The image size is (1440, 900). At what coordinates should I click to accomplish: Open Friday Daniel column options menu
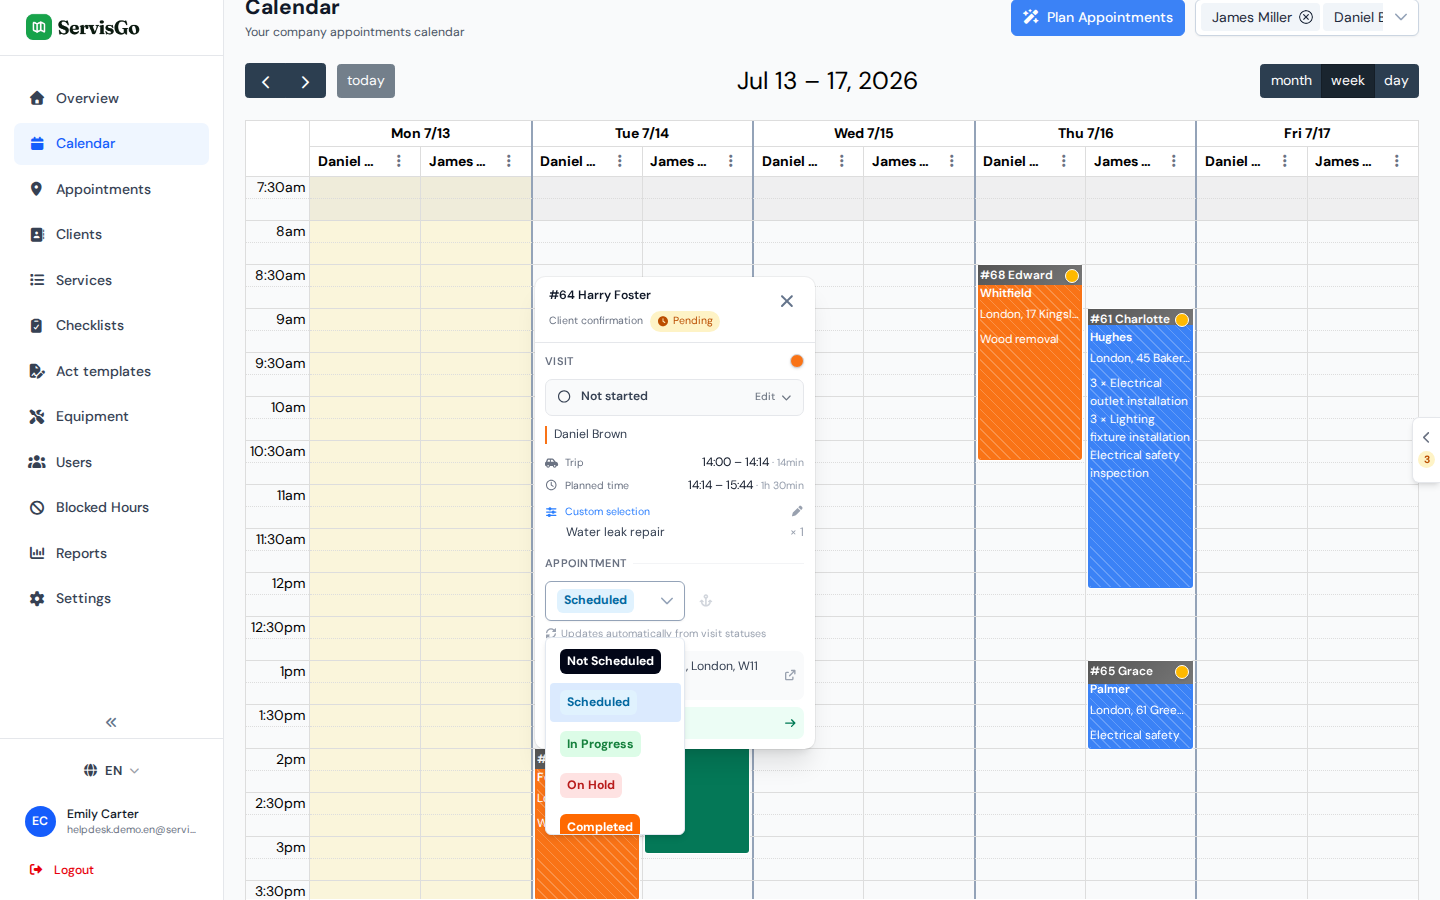point(1285,161)
